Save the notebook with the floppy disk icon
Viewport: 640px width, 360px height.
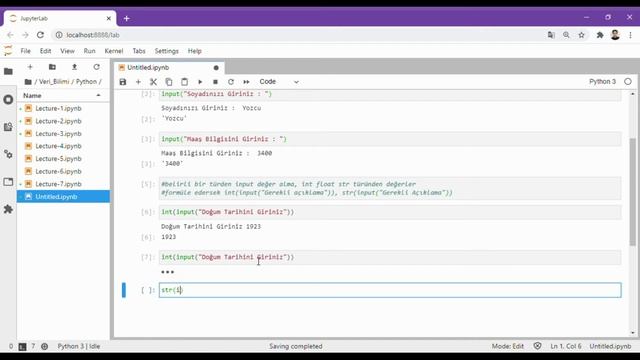[123, 82]
